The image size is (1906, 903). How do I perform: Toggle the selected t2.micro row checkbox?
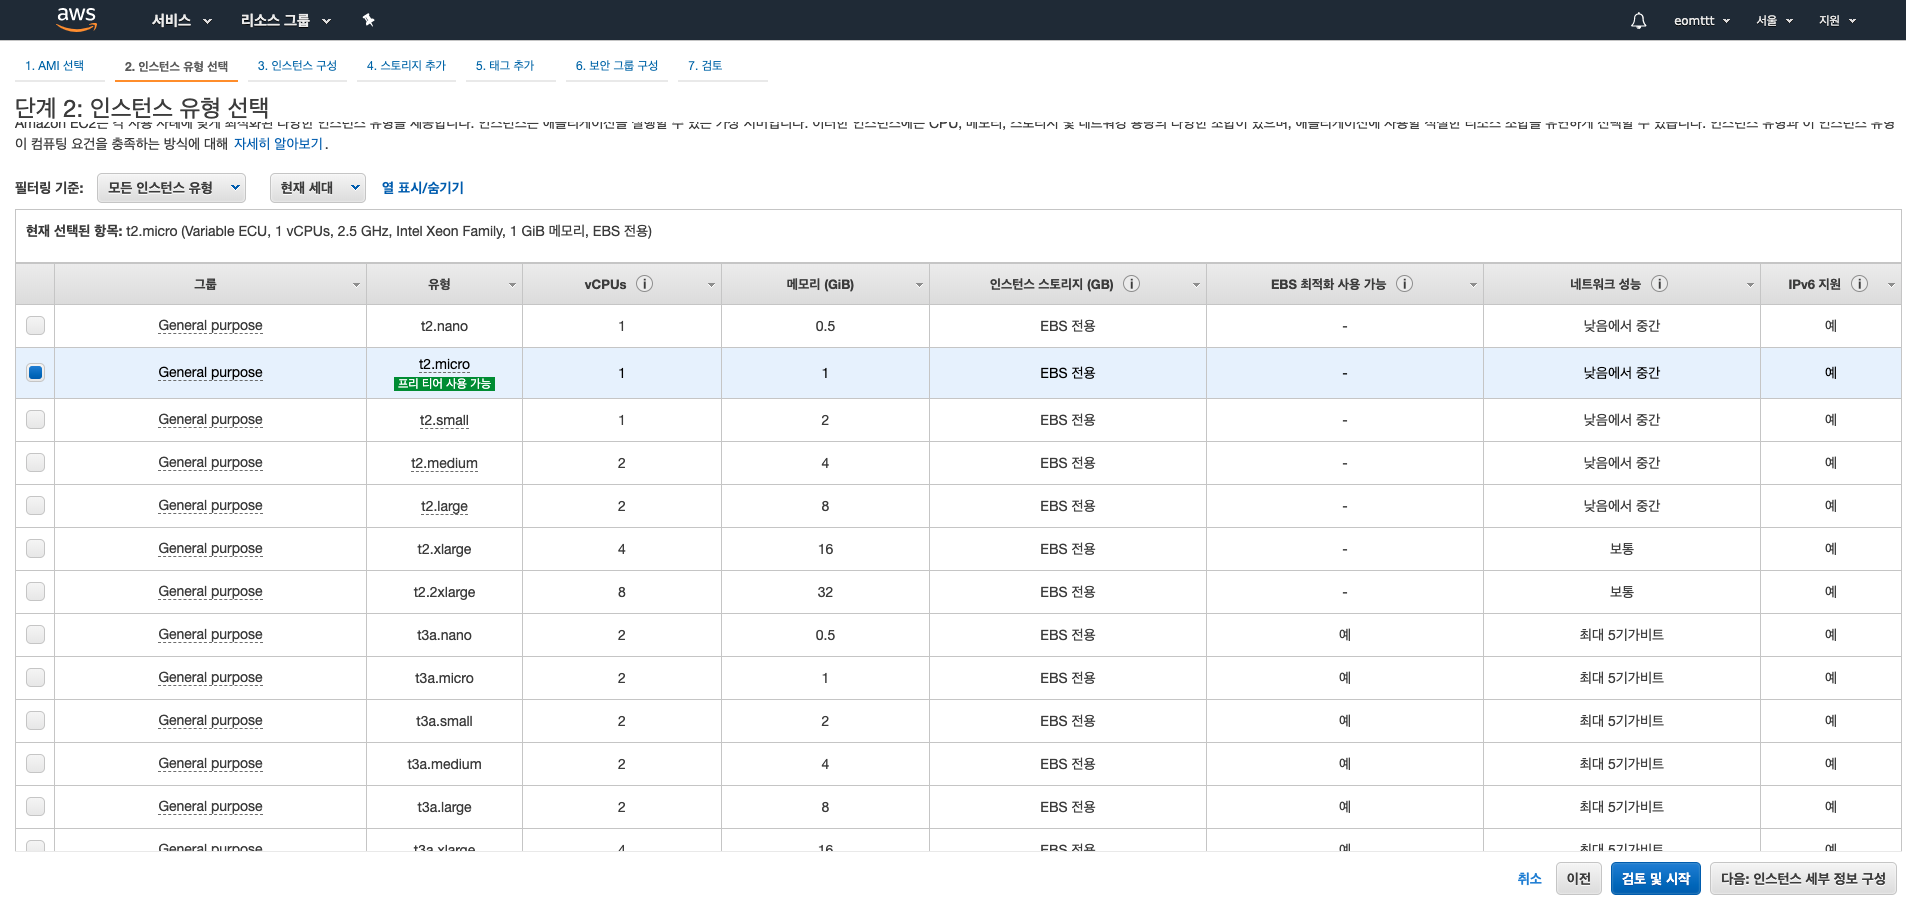pyautogui.click(x=36, y=373)
